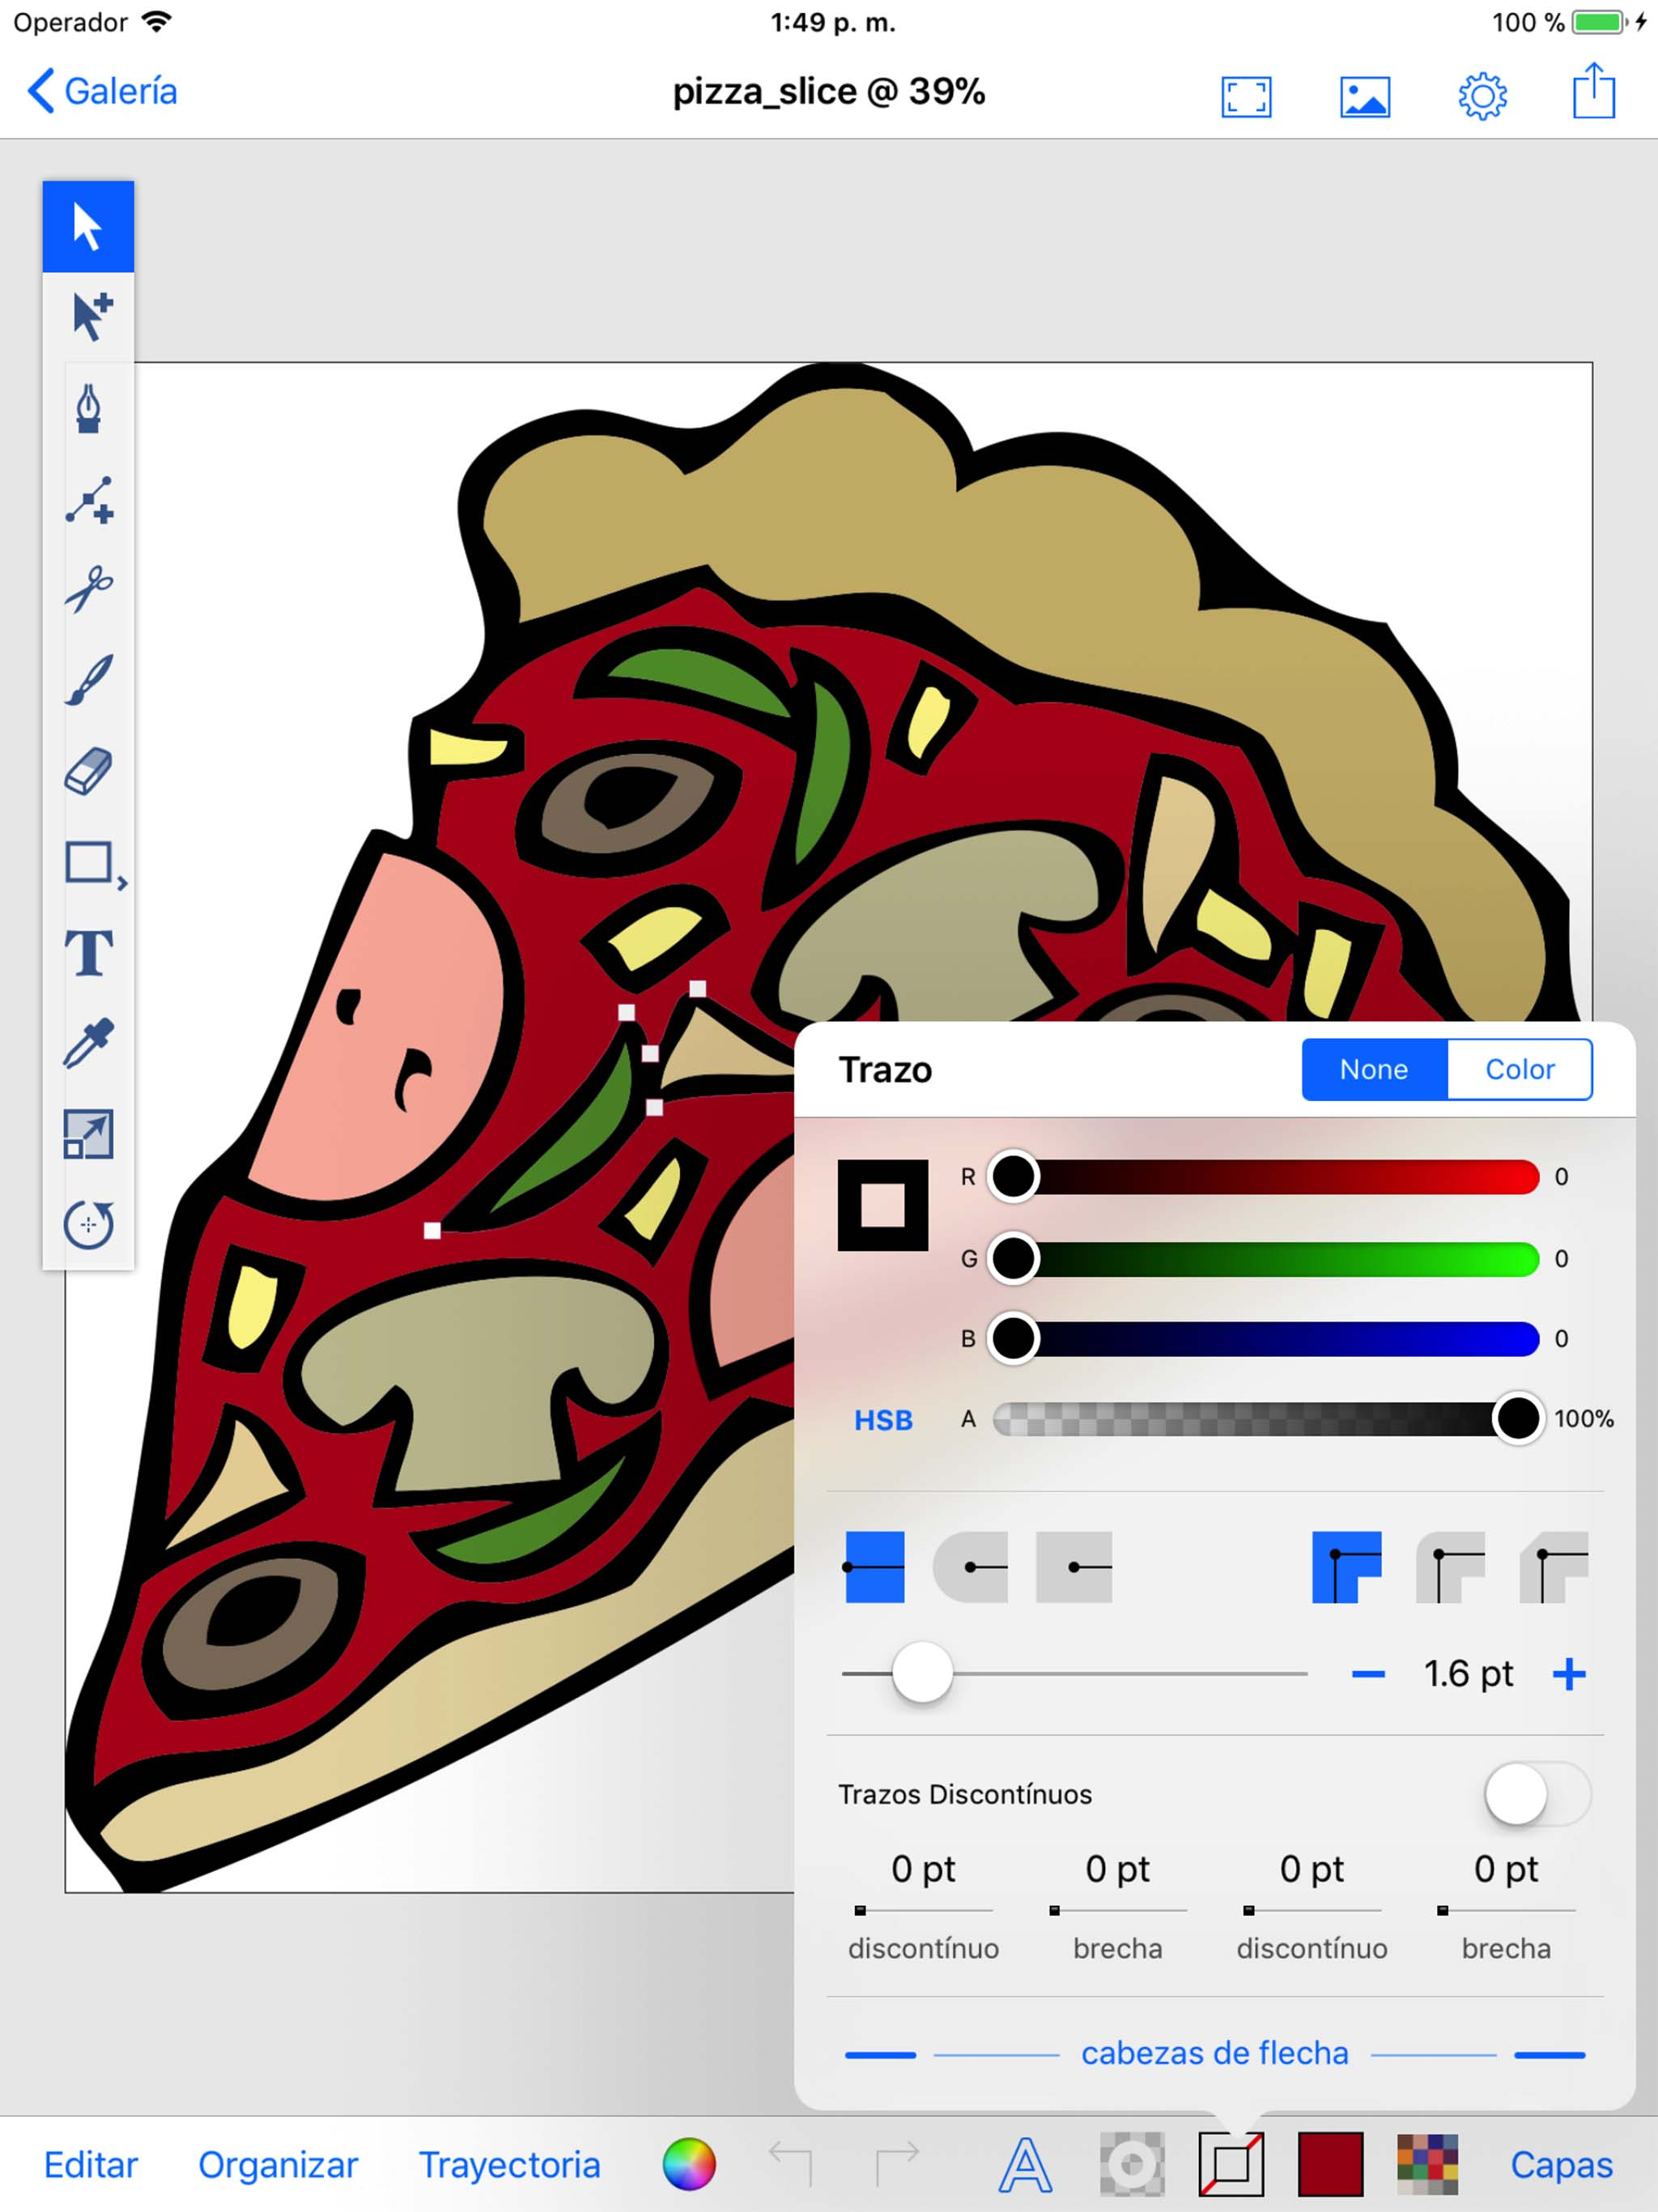Pick the Brush tool

[x=88, y=680]
